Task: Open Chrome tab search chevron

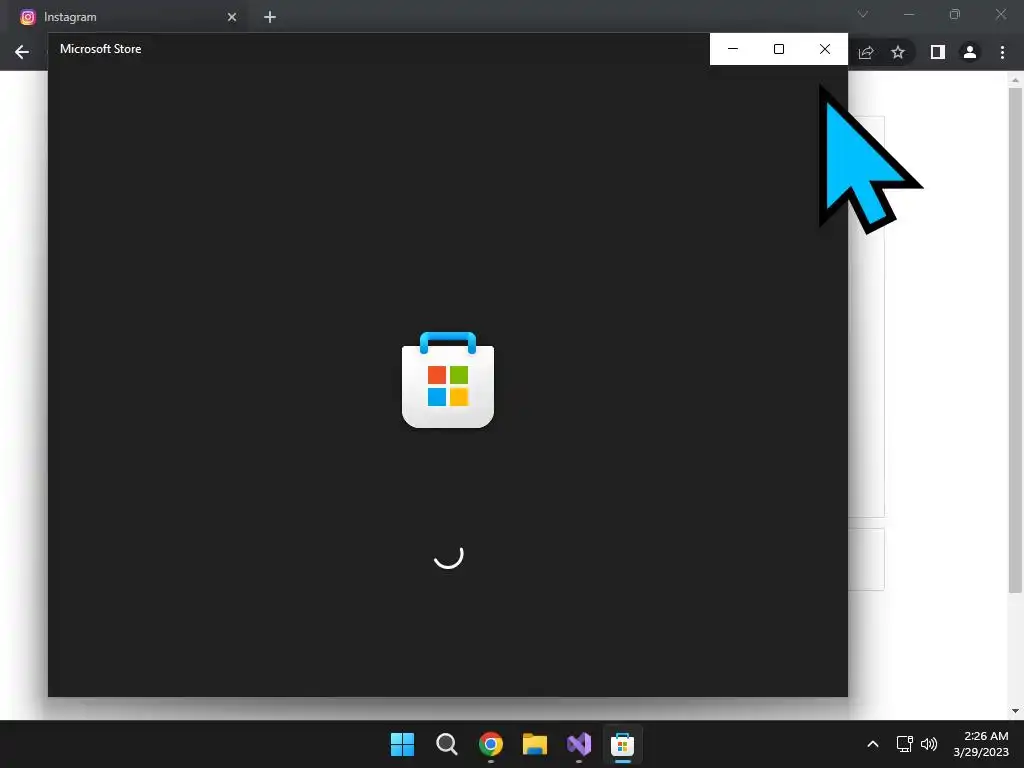Action: (863, 14)
